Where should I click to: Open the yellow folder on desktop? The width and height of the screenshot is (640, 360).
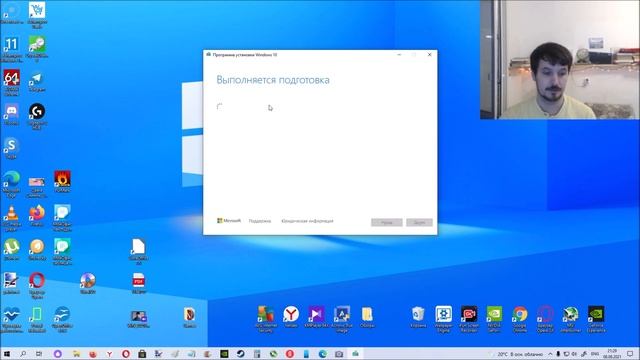pyautogui.click(x=367, y=317)
